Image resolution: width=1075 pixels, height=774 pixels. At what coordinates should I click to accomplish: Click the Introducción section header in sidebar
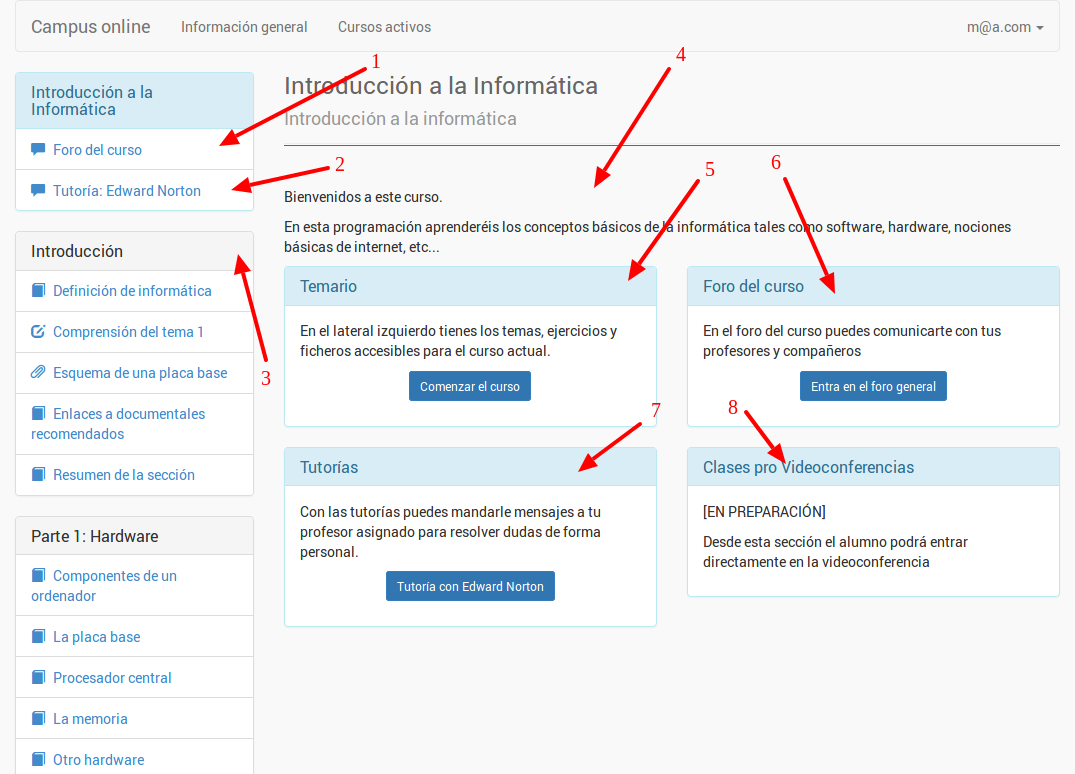coord(134,251)
